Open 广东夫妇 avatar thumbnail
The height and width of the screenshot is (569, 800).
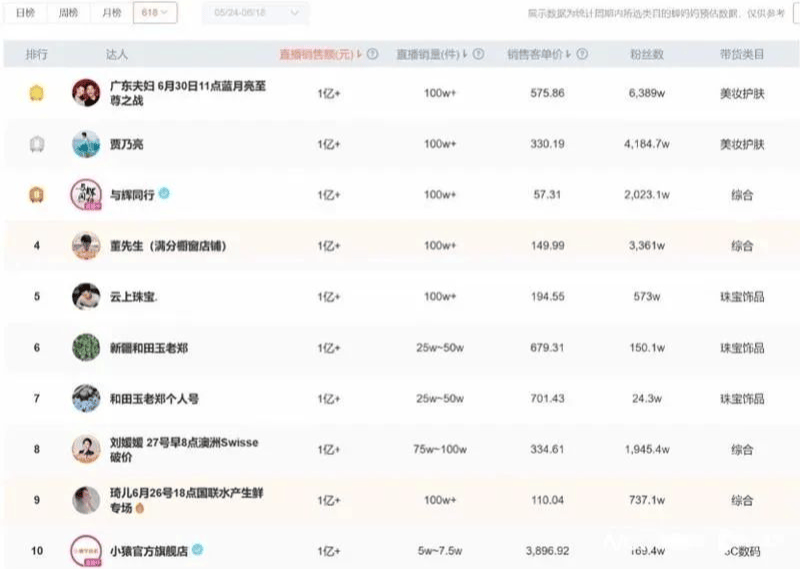tap(86, 93)
